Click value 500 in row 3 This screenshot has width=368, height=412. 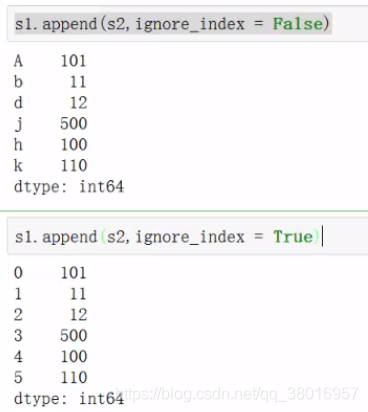coord(74,335)
